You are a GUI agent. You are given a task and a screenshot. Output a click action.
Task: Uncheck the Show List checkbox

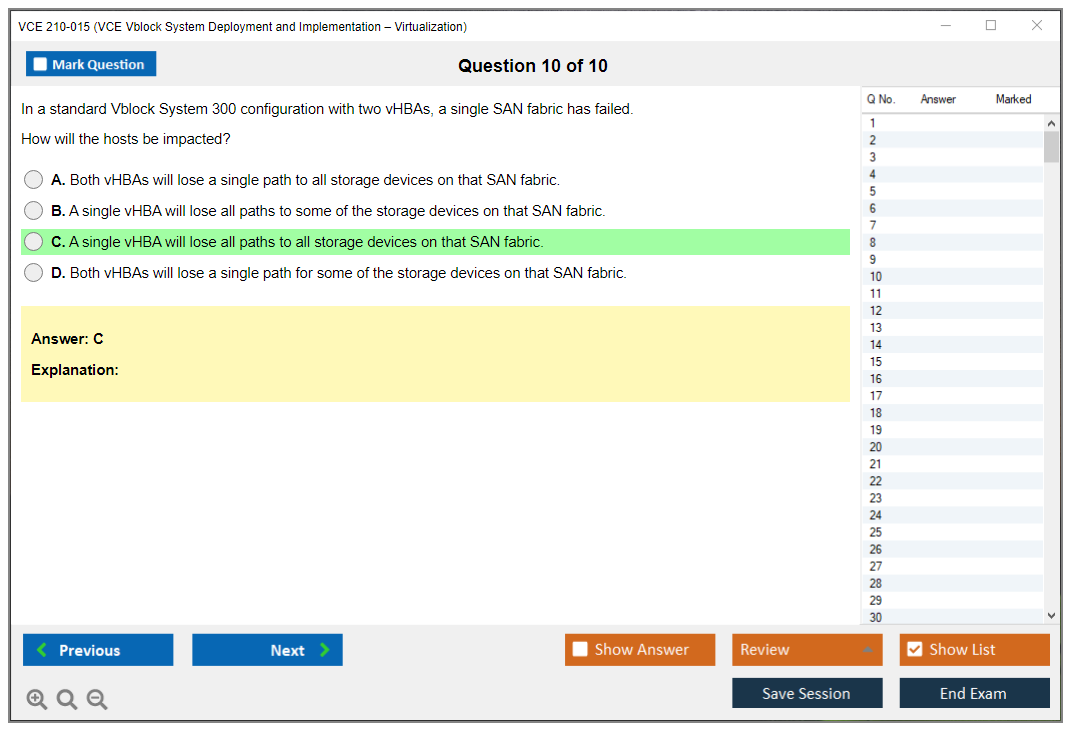(914, 650)
